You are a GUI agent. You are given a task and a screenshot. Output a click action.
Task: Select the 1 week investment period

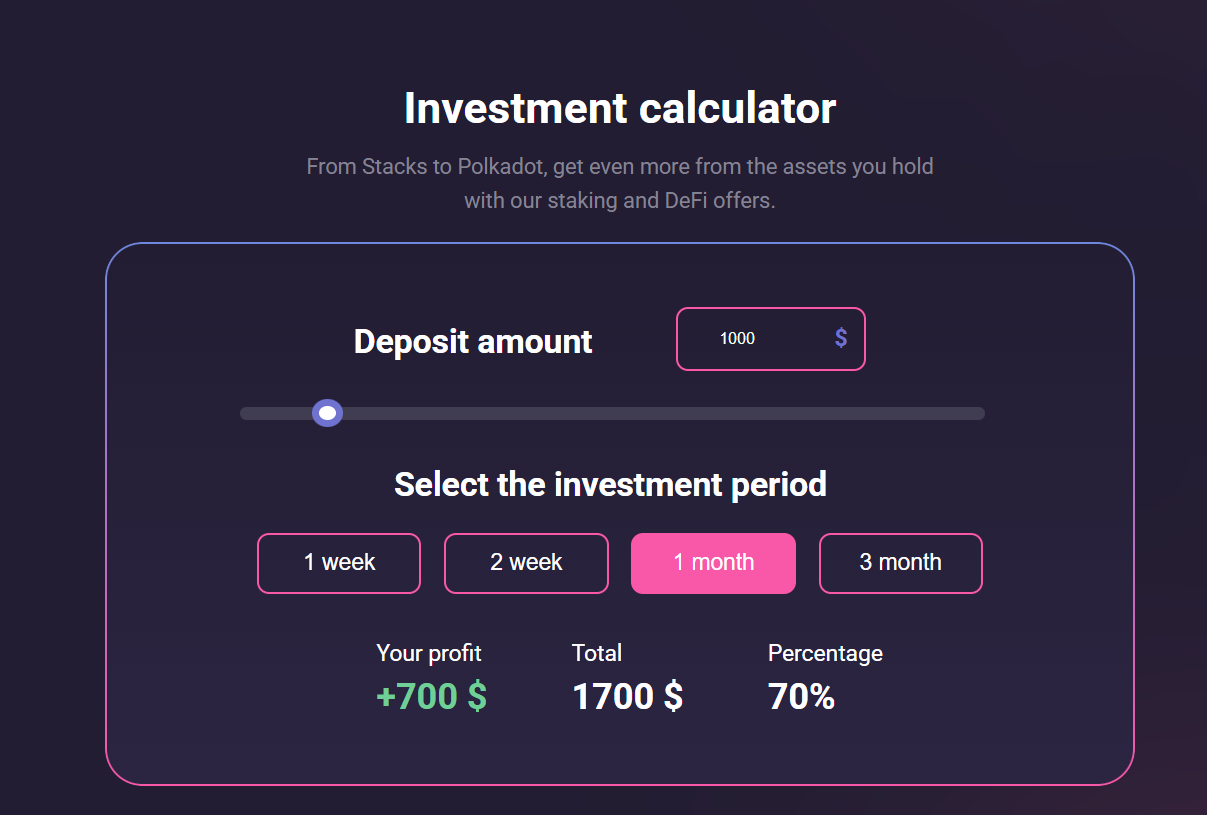(x=339, y=563)
